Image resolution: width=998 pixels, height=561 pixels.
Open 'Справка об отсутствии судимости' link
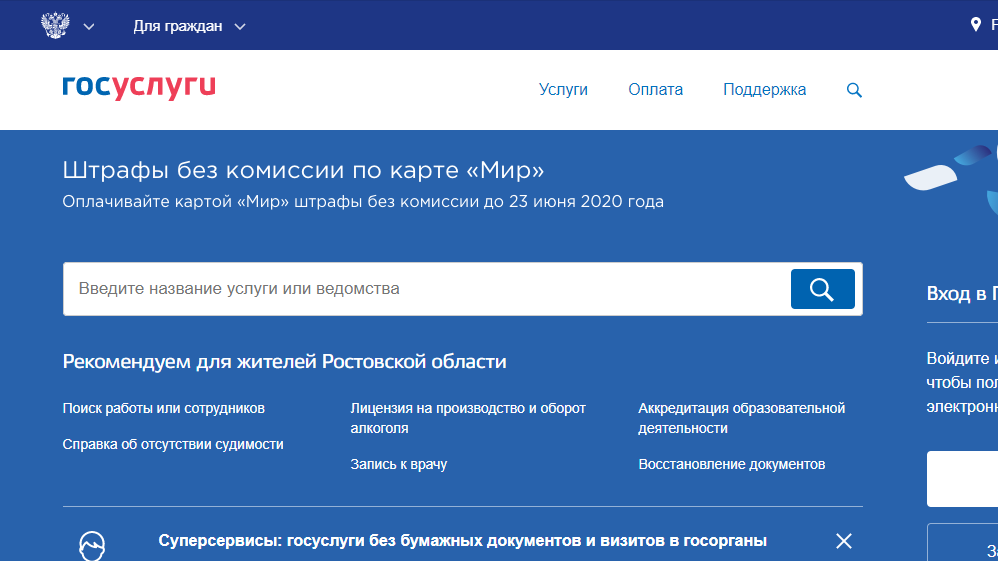tap(173, 444)
